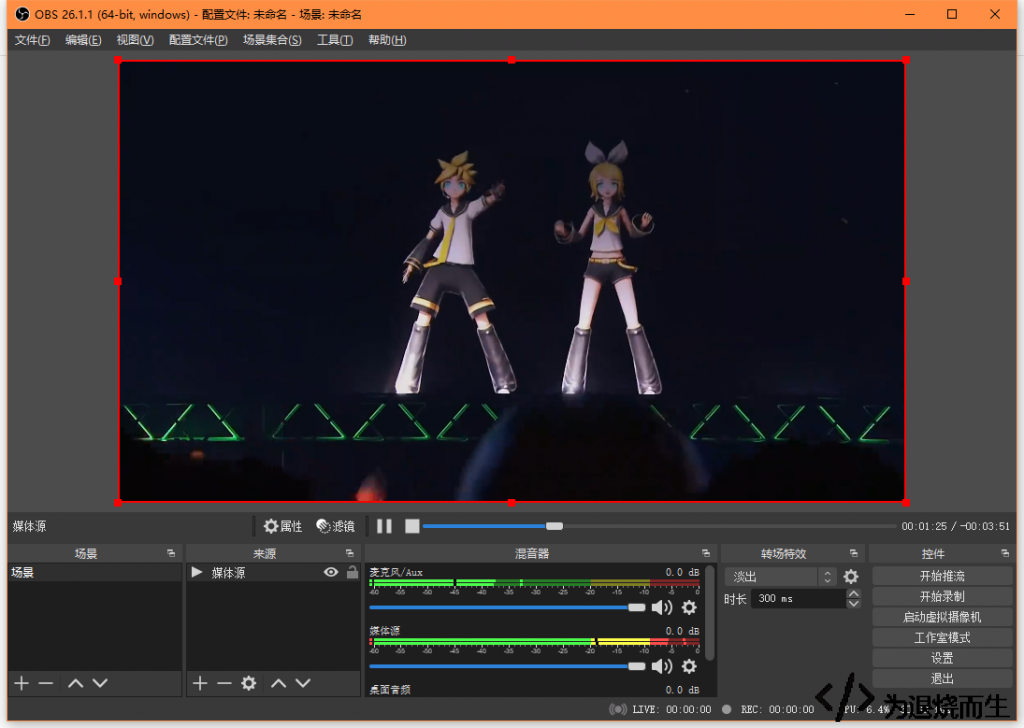Click 退出 to exit OBS
The height and width of the screenshot is (728, 1024).
(x=942, y=679)
